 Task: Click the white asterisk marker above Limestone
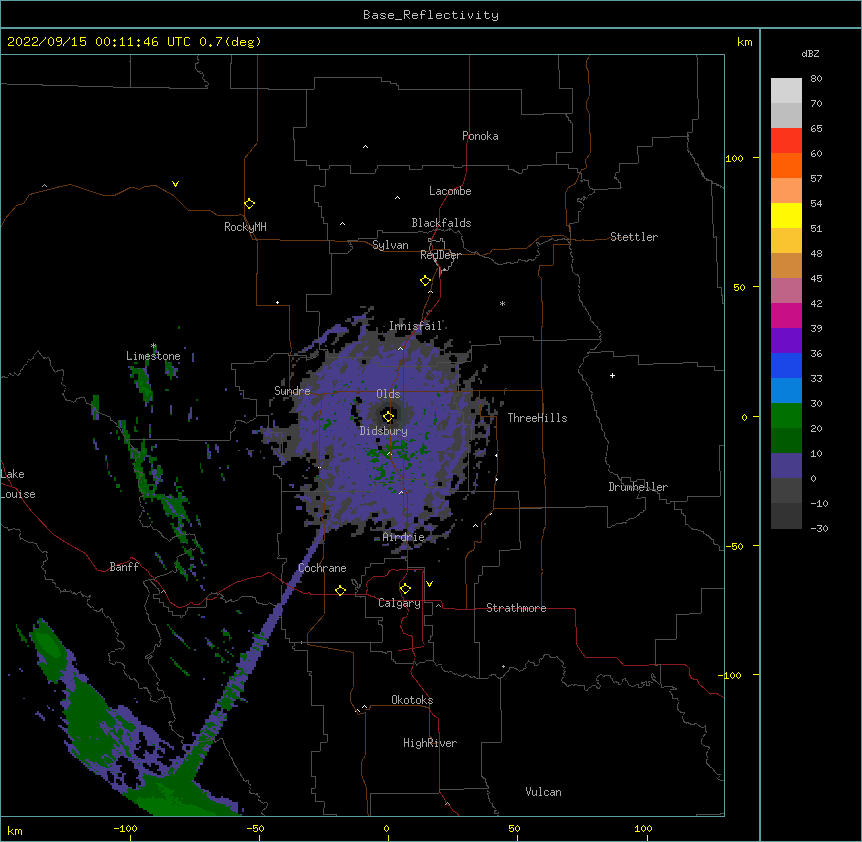(x=153, y=346)
